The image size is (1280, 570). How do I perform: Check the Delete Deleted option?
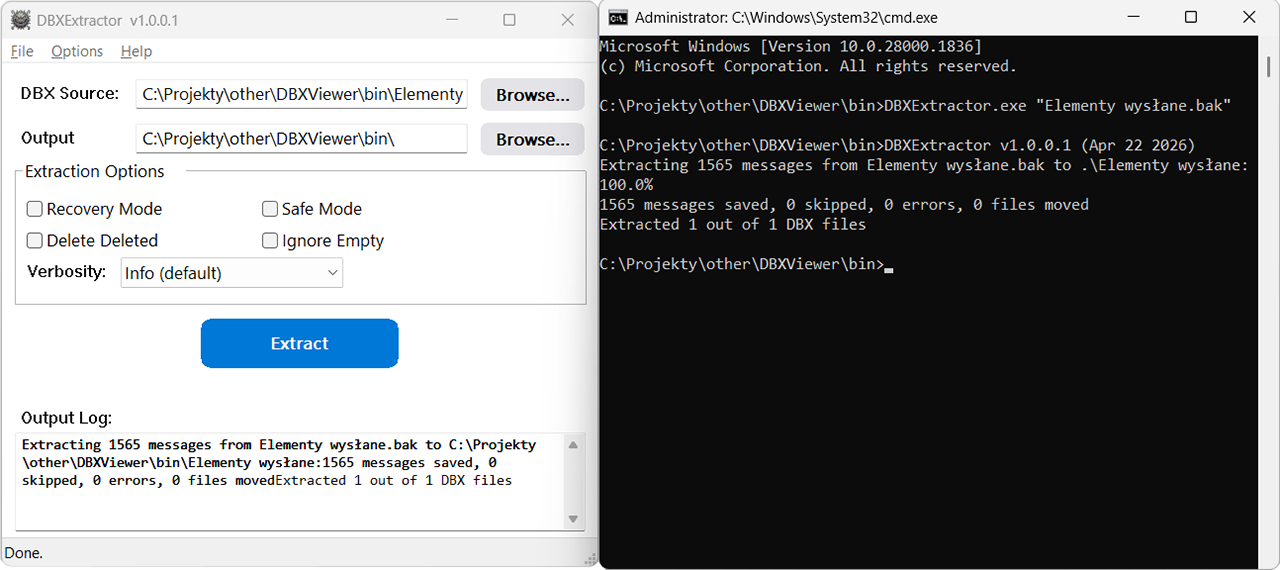click(x=35, y=241)
